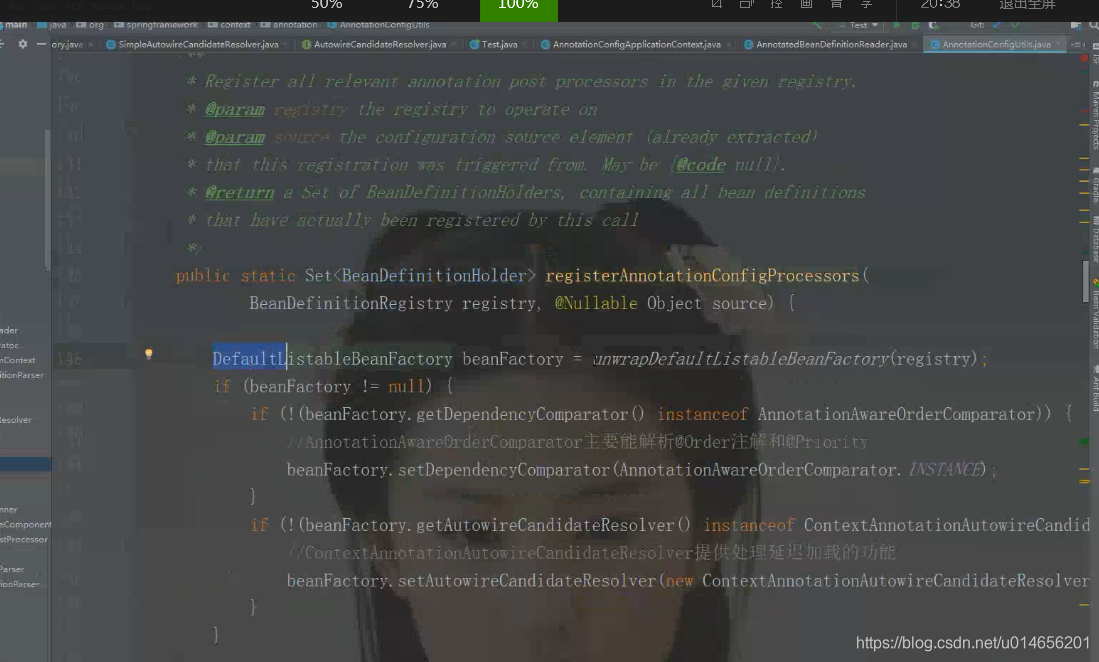1099x662 pixels.
Task: Click unwrapDefaultListableBeanFactory method call
Action: (x=741, y=359)
